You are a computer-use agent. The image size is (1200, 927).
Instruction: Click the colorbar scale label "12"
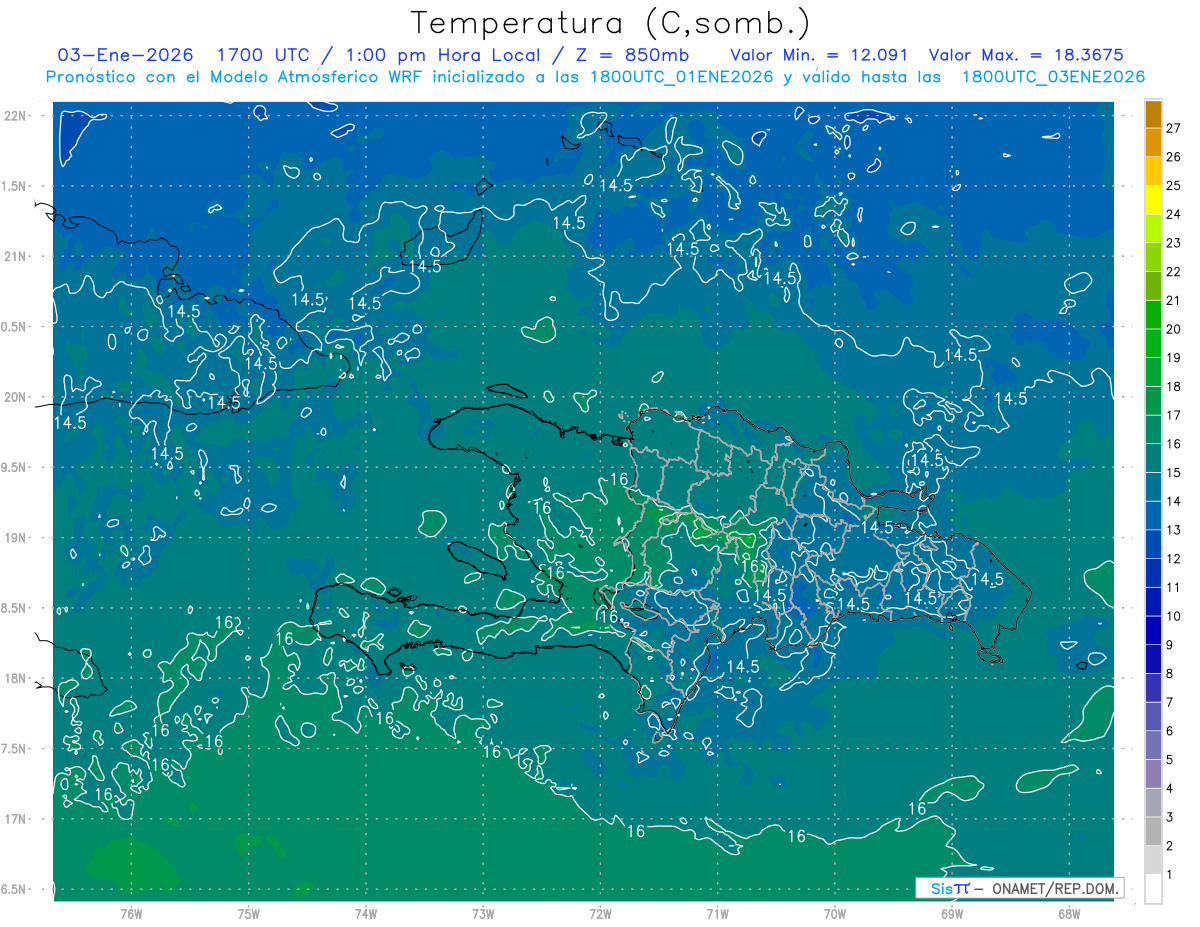tap(1174, 559)
